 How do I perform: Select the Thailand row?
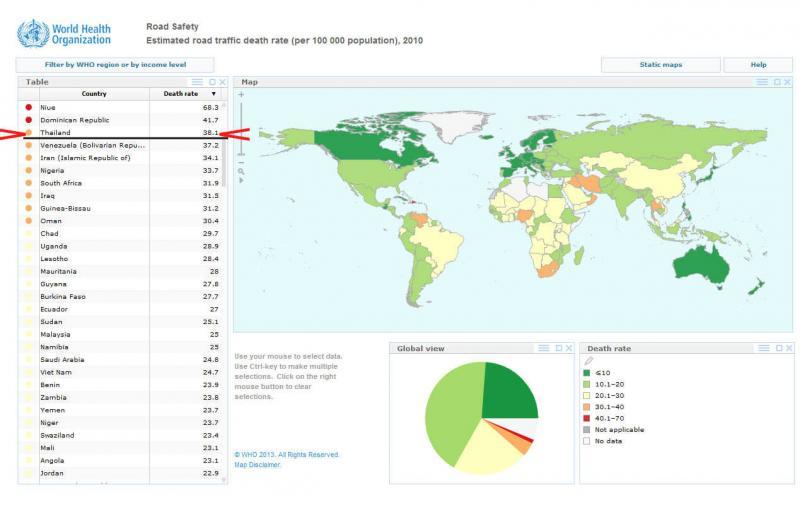click(122, 133)
